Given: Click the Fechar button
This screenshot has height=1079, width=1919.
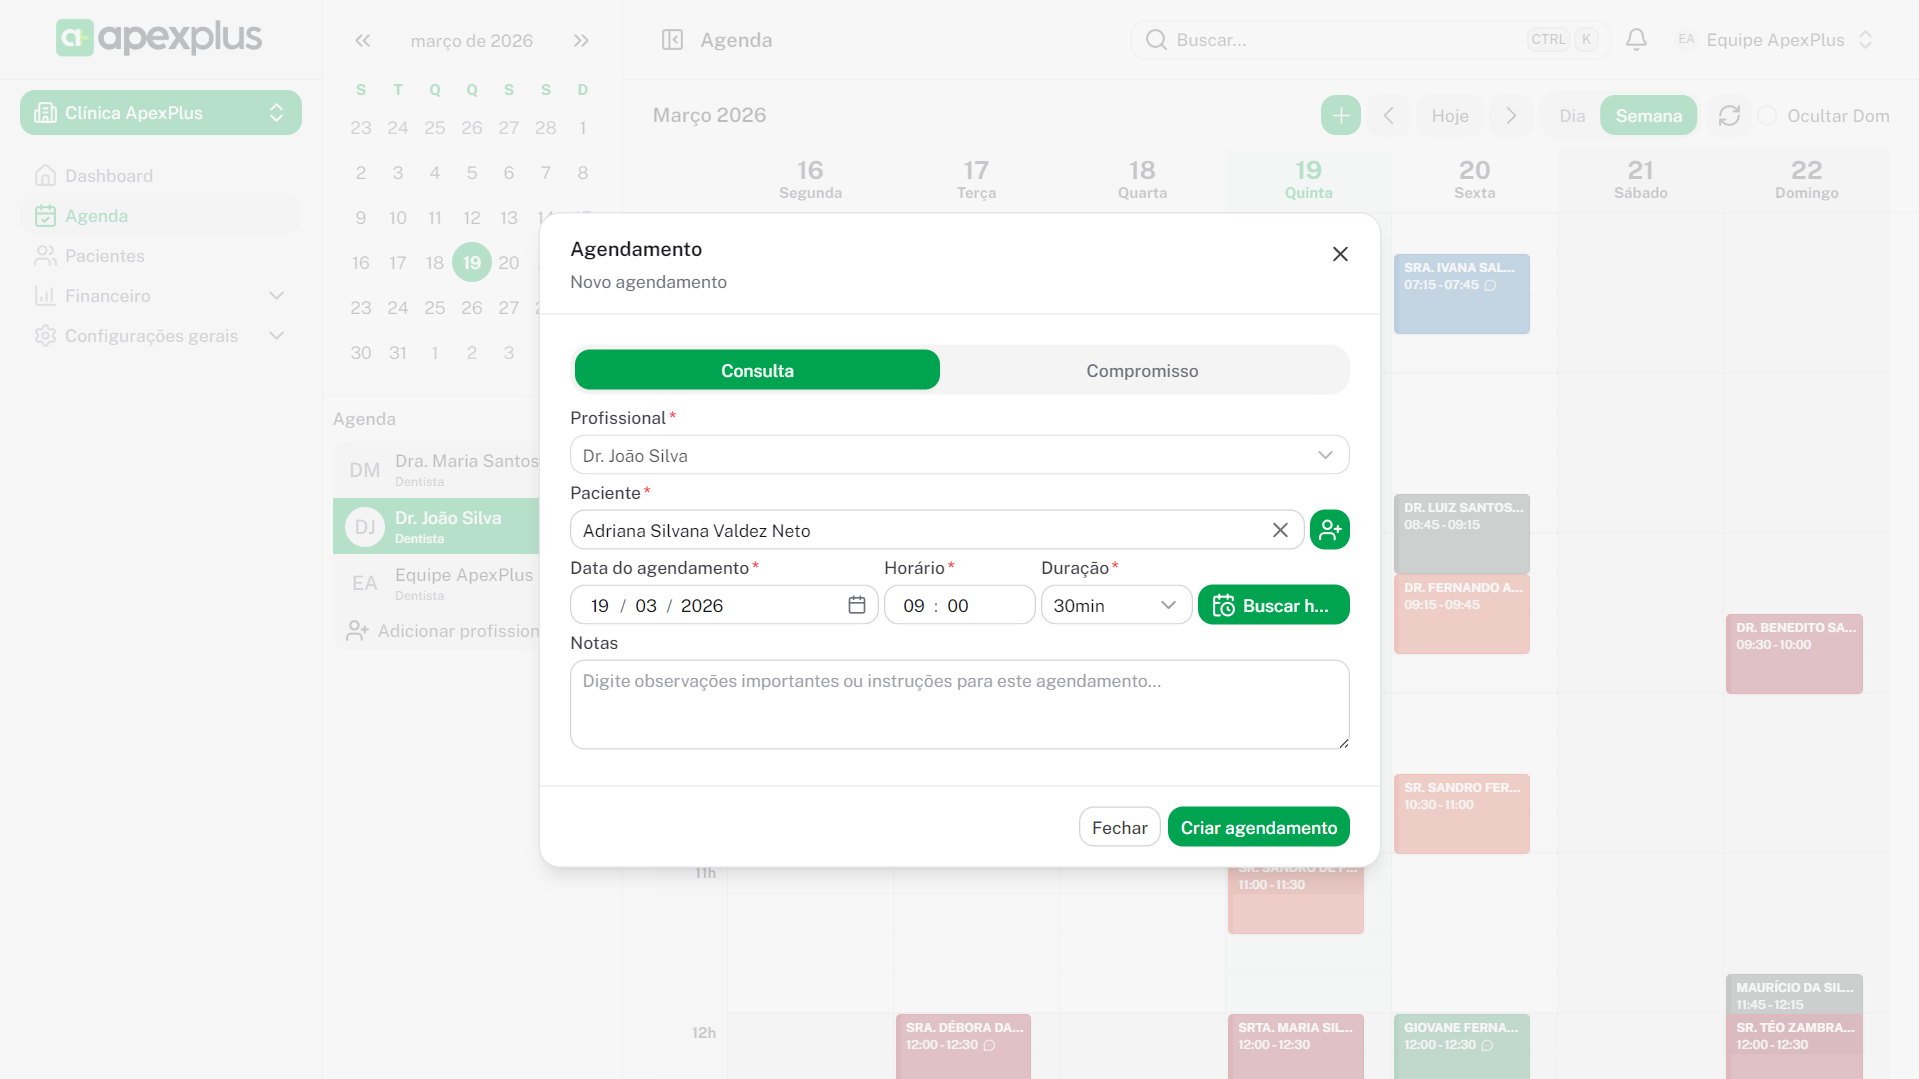Looking at the screenshot, I should coord(1119,827).
